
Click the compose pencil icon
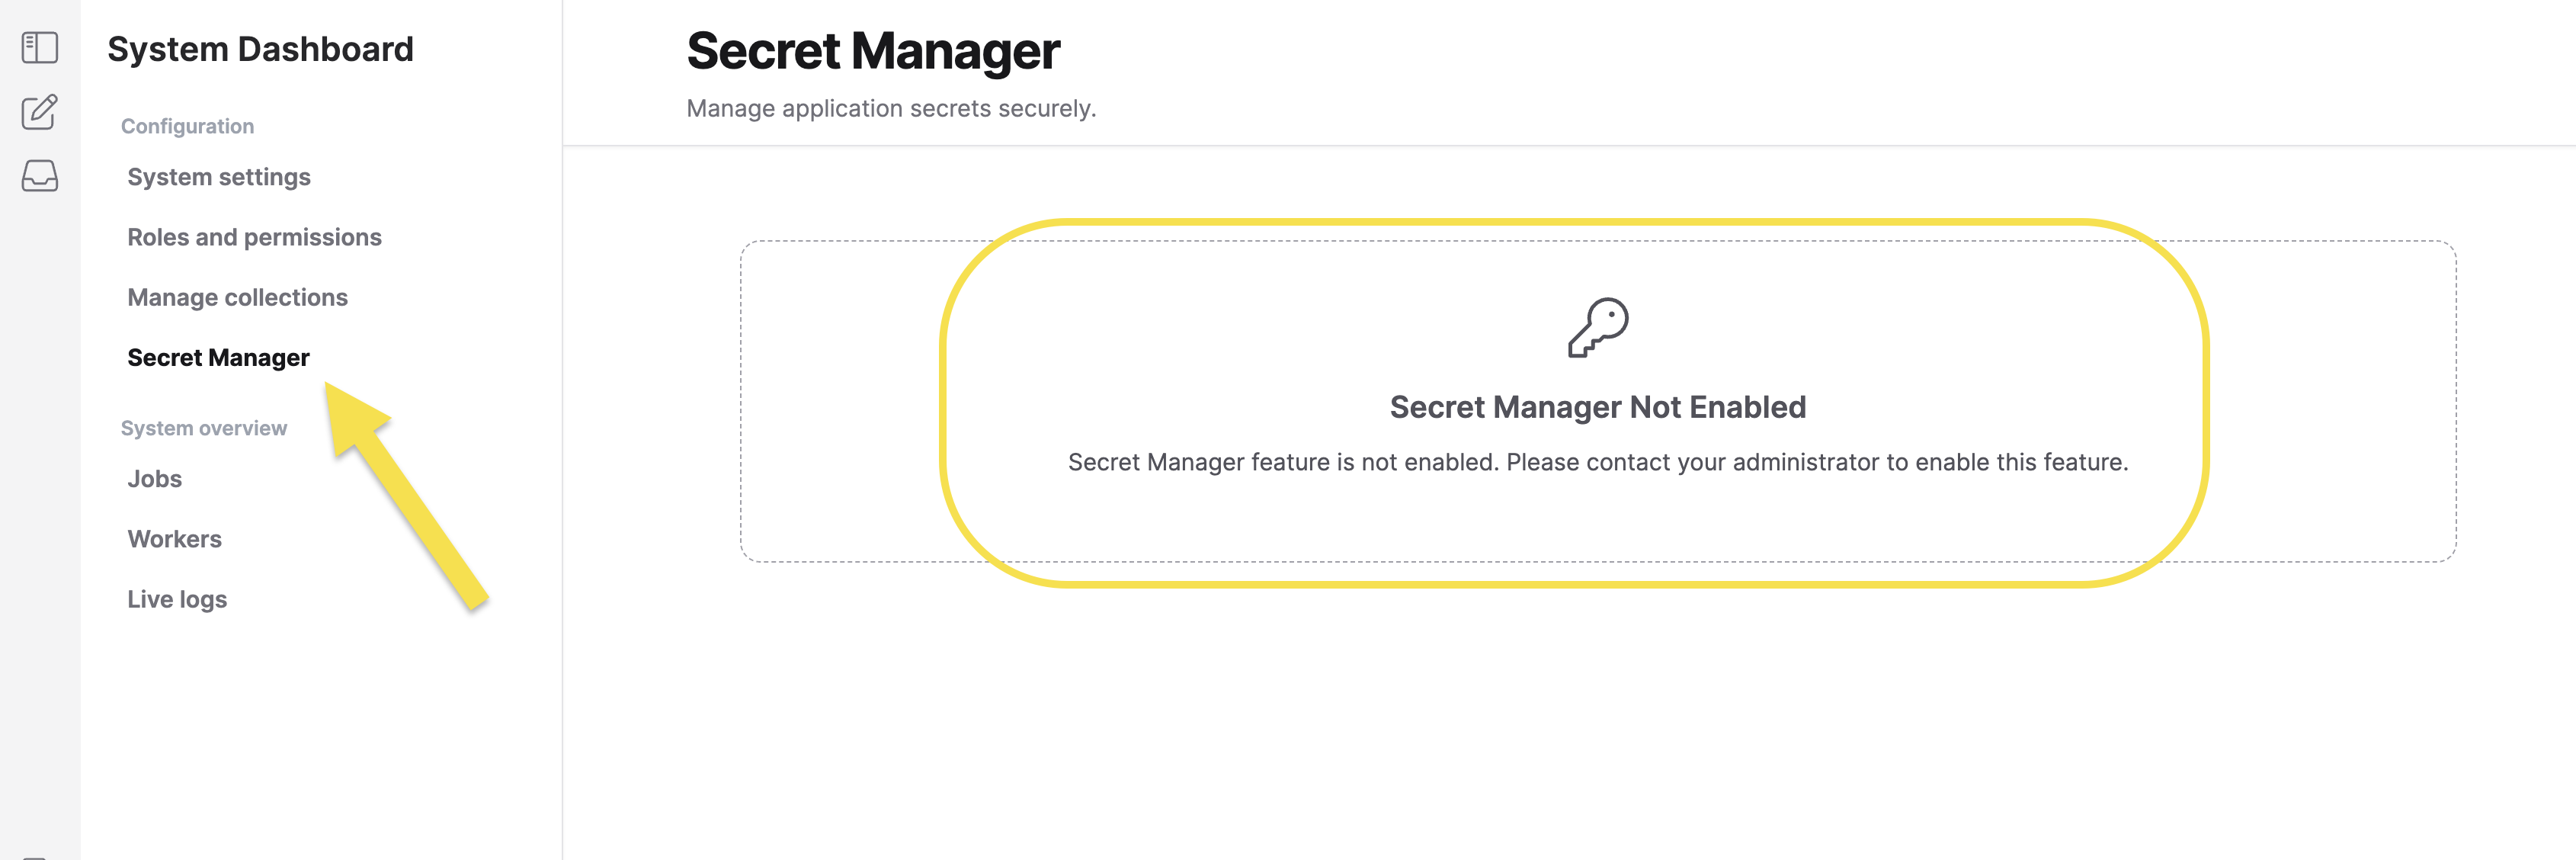(x=40, y=112)
